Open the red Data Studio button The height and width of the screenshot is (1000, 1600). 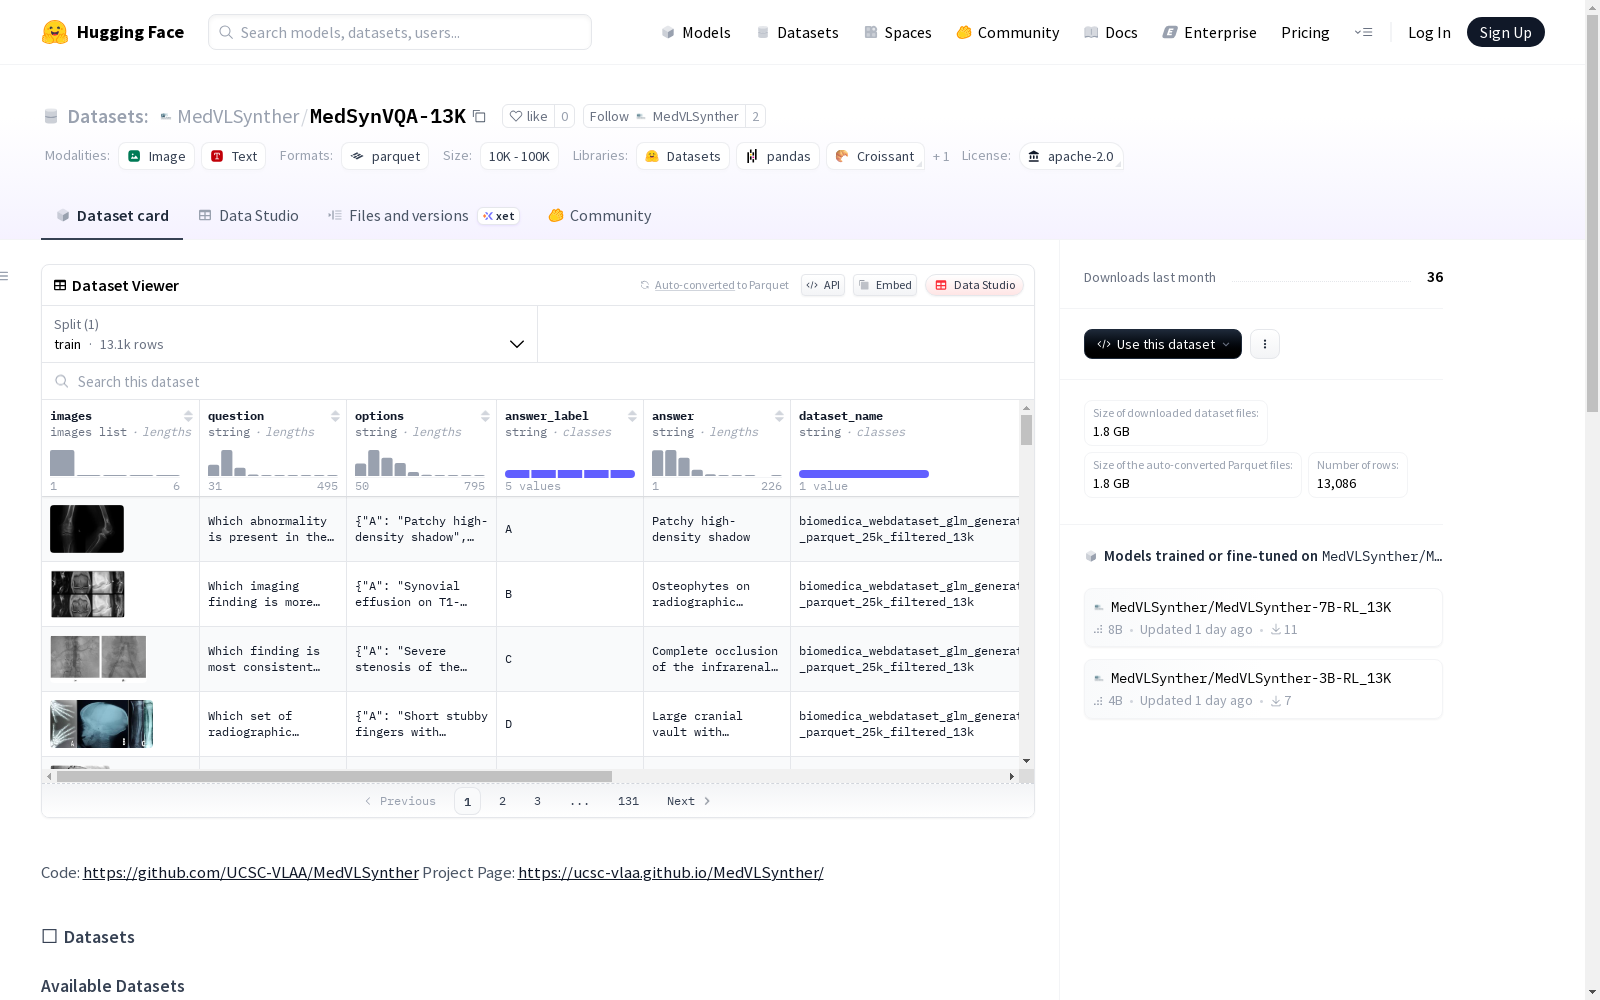pyautogui.click(x=975, y=285)
